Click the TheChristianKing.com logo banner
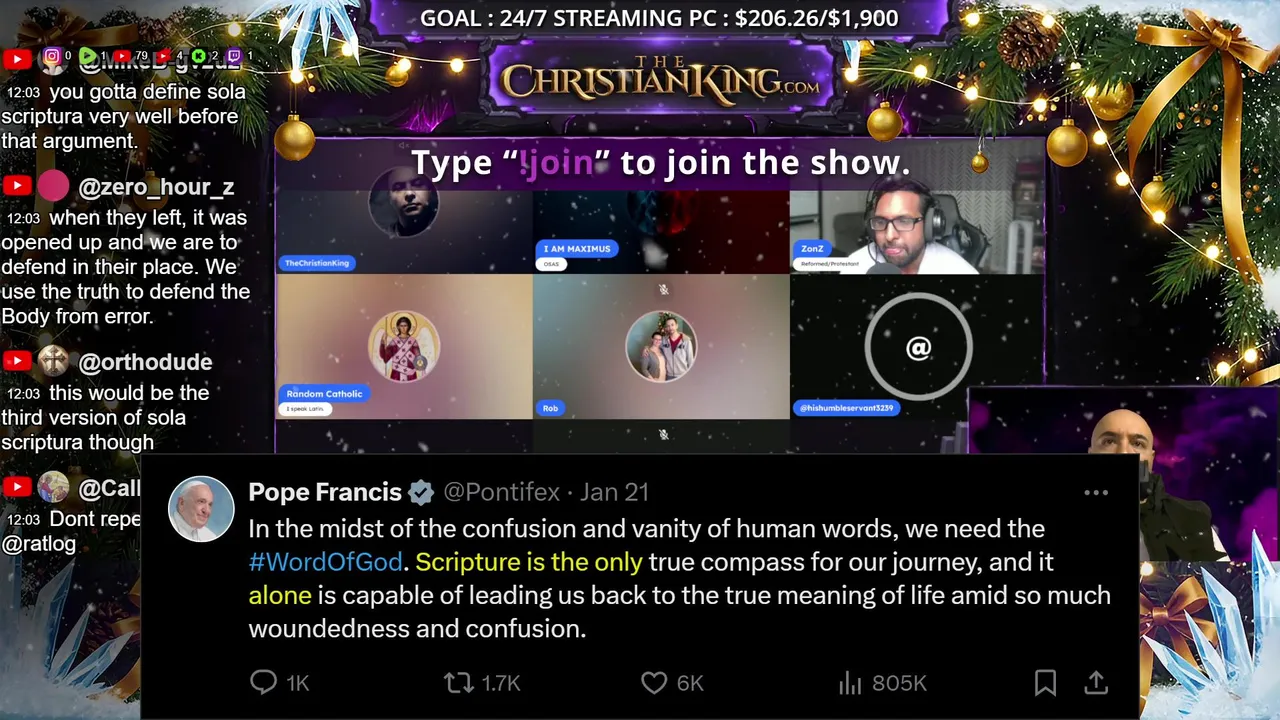The height and width of the screenshot is (720, 1280). [x=661, y=79]
